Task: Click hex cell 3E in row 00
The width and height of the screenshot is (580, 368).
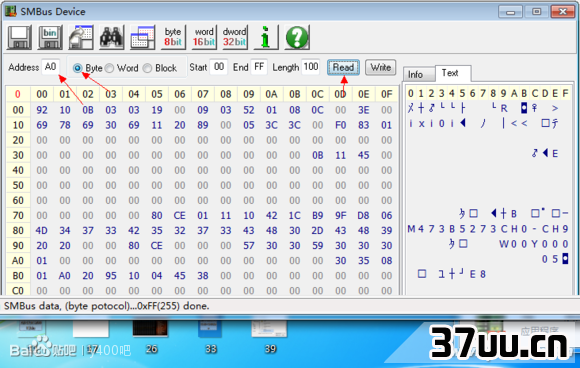Action: click(364, 110)
